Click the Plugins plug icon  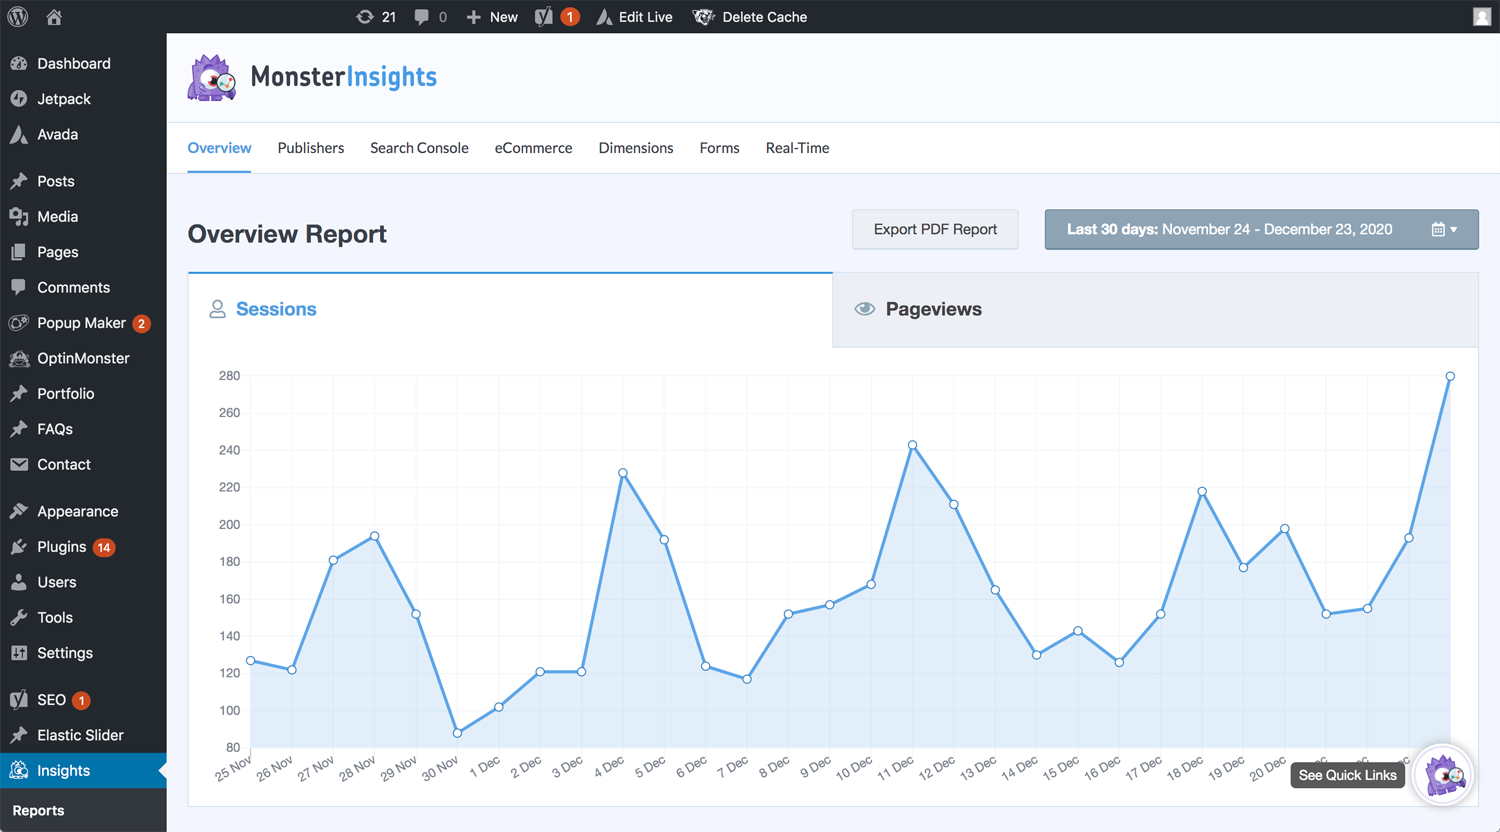[19, 547]
